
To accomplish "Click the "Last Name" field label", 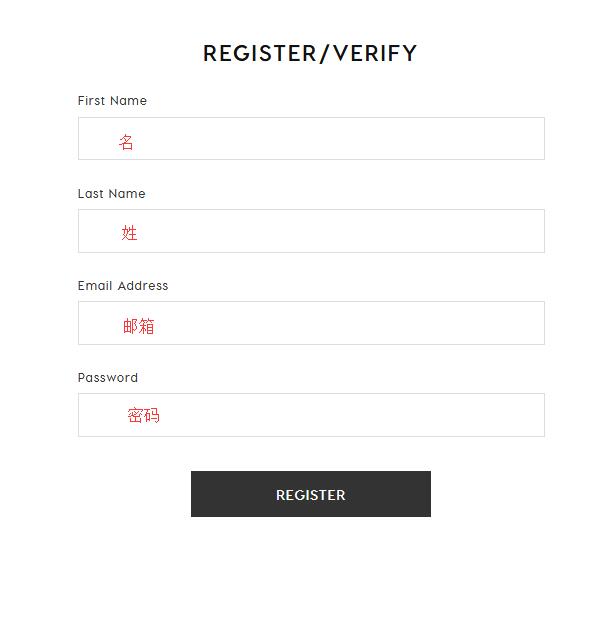I will (x=112, y=194).
